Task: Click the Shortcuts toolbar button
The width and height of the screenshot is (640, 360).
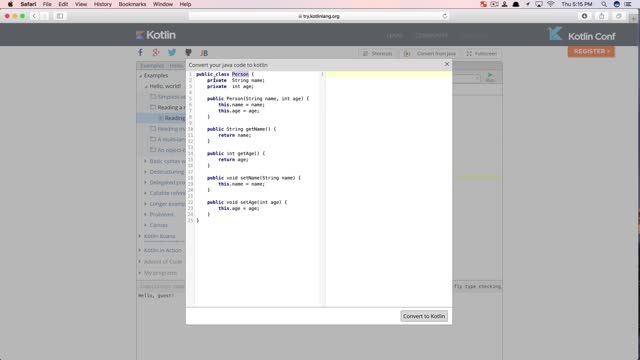Action: [x=378, y=53]
